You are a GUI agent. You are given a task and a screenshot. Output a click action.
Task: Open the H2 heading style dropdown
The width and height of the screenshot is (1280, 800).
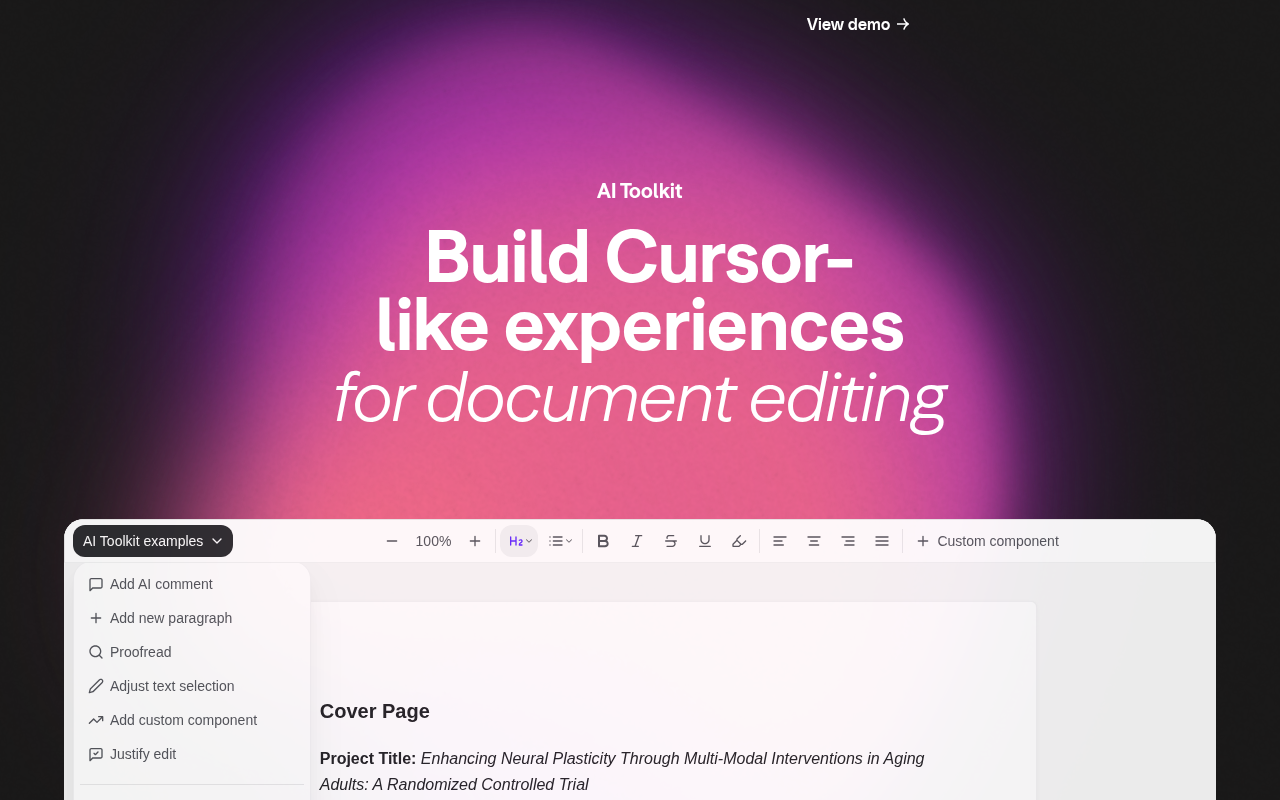520,541
